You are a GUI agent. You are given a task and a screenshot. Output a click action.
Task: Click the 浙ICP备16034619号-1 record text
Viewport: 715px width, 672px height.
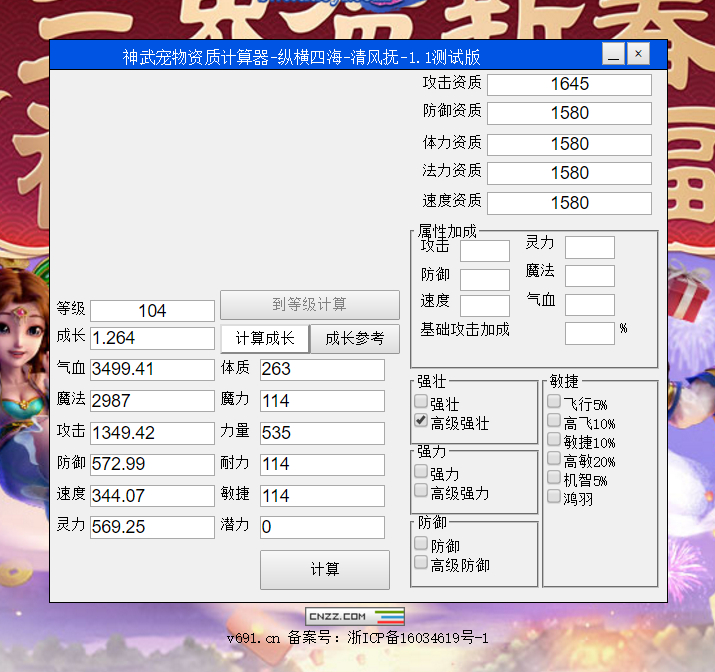coord(418,638)
